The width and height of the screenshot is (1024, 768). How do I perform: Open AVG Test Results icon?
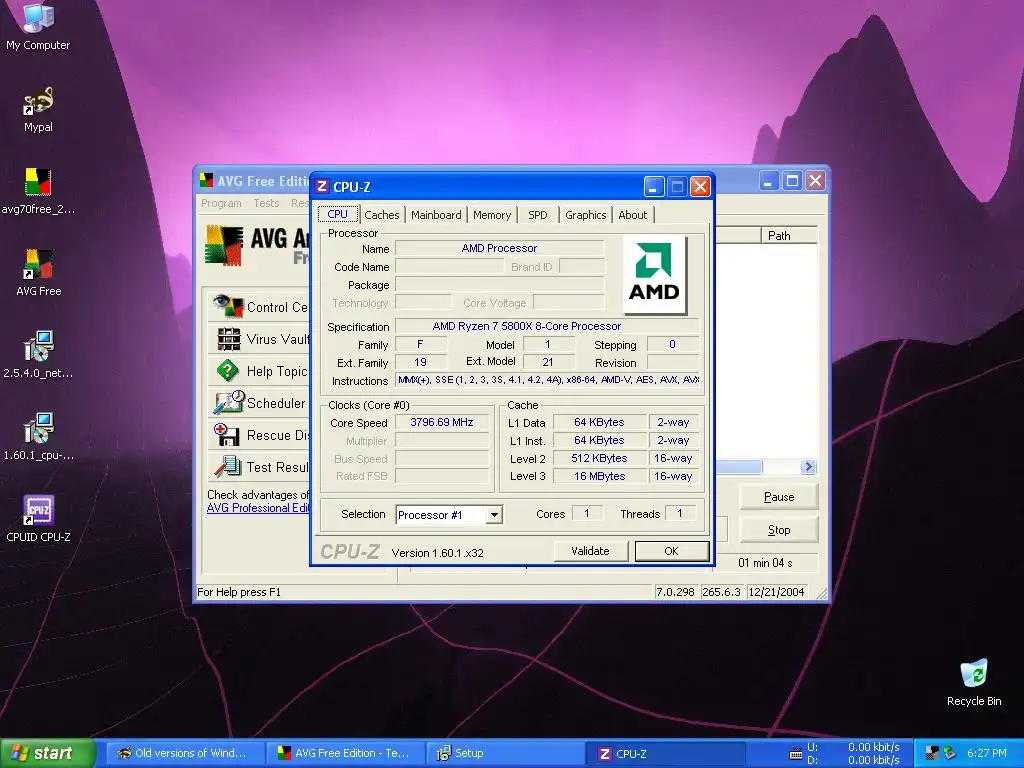(228, 467)
